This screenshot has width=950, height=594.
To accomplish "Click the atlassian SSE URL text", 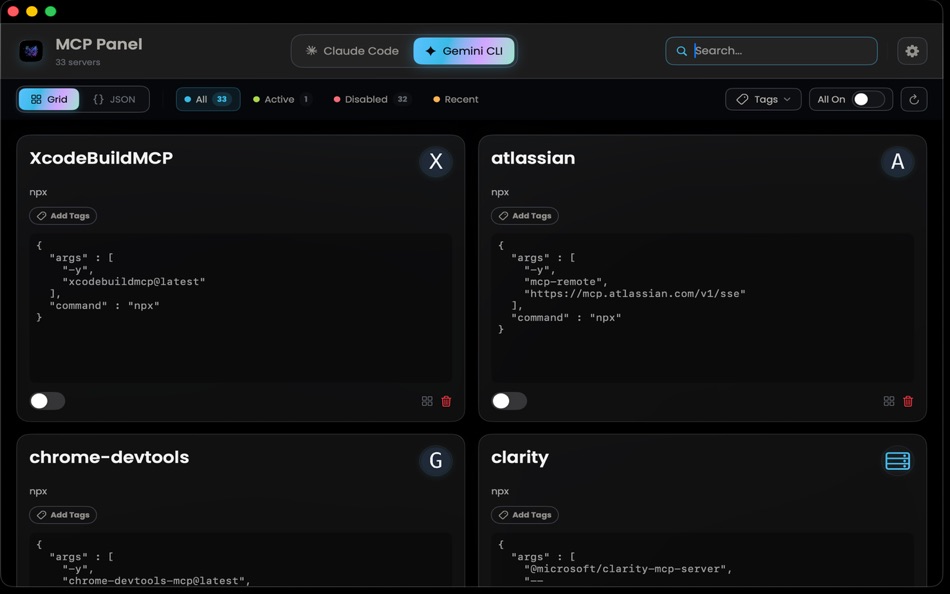I will click(635, 293).
